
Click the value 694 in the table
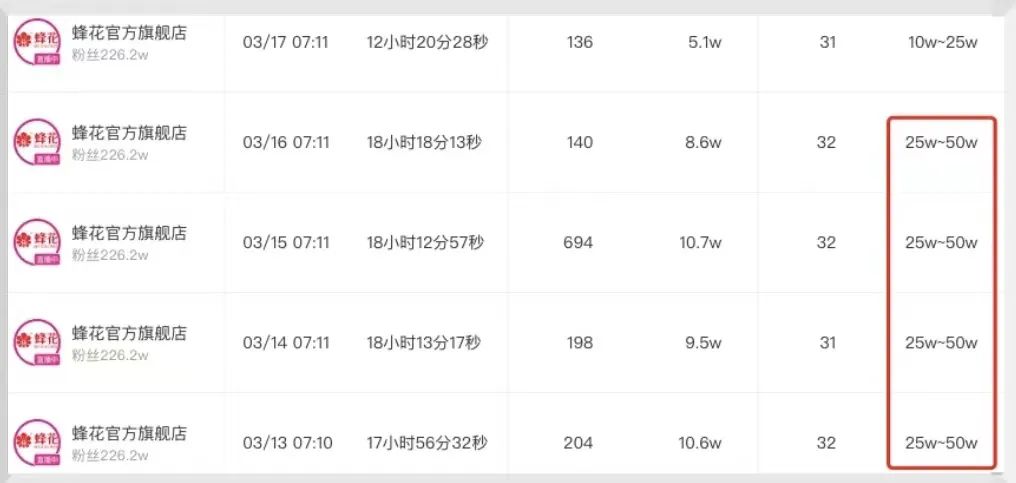pos(578,242)
